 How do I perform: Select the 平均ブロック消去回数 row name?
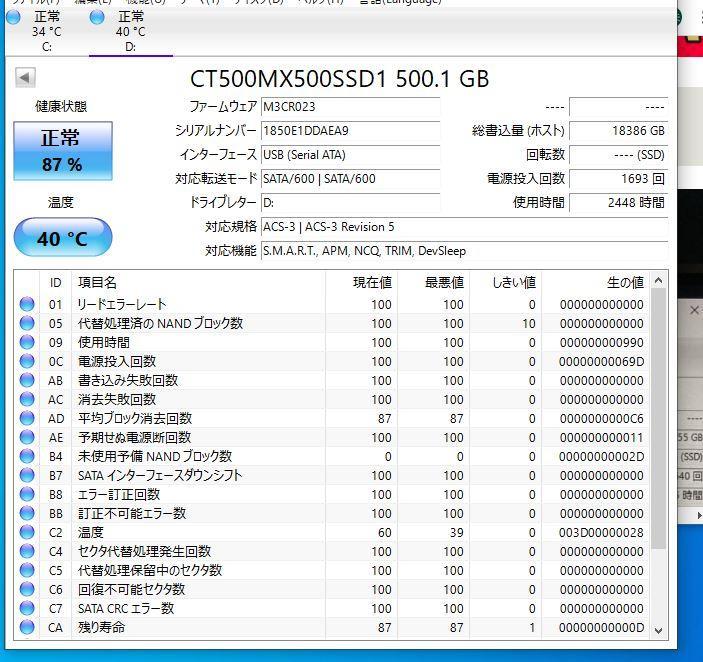(135, 419)
